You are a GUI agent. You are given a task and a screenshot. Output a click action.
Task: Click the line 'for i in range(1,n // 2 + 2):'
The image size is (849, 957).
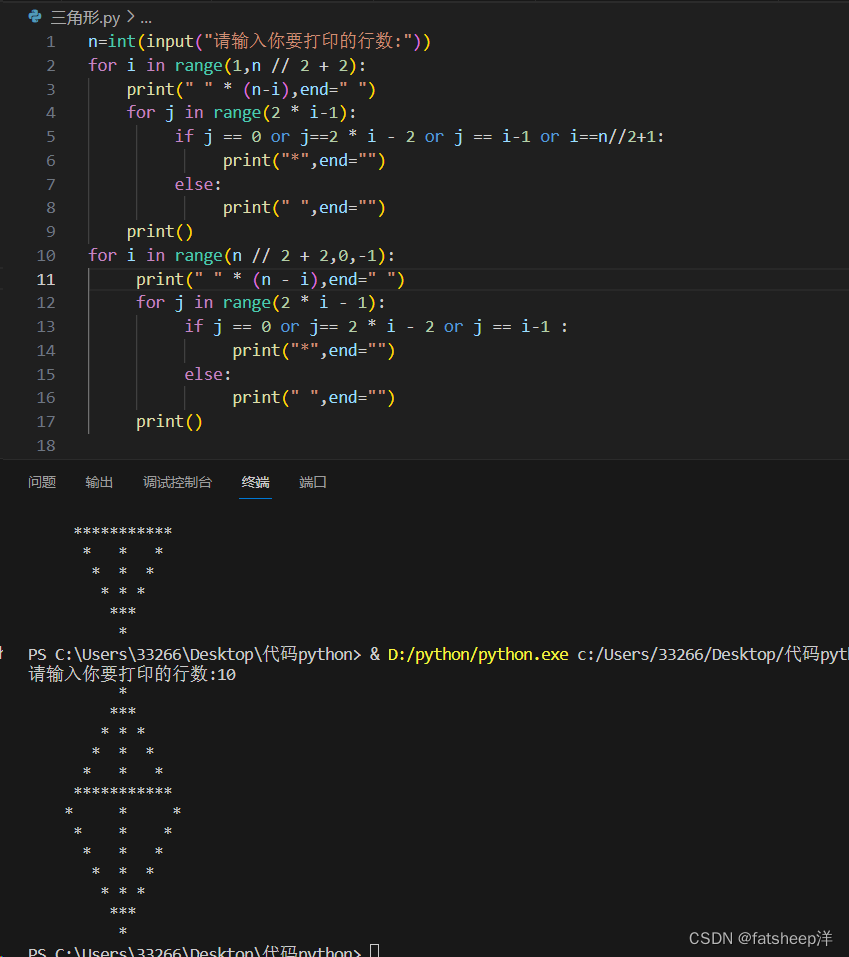pyautogui.click(x=227, y=65)
